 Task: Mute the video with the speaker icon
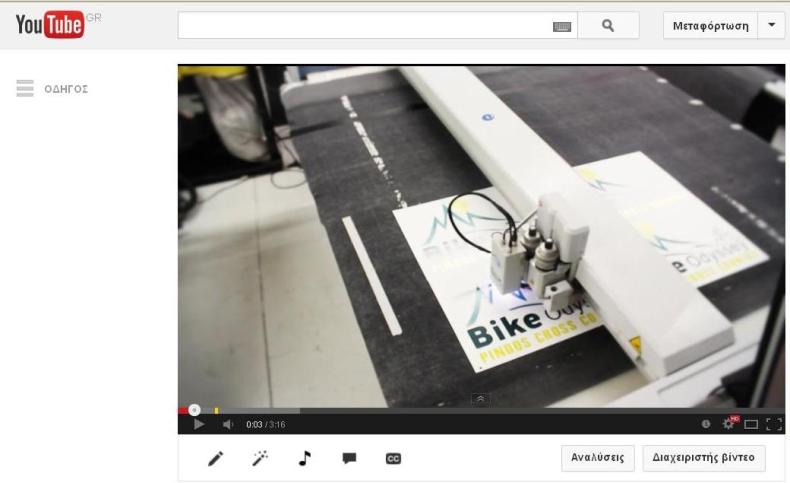(x=227, y=424)
